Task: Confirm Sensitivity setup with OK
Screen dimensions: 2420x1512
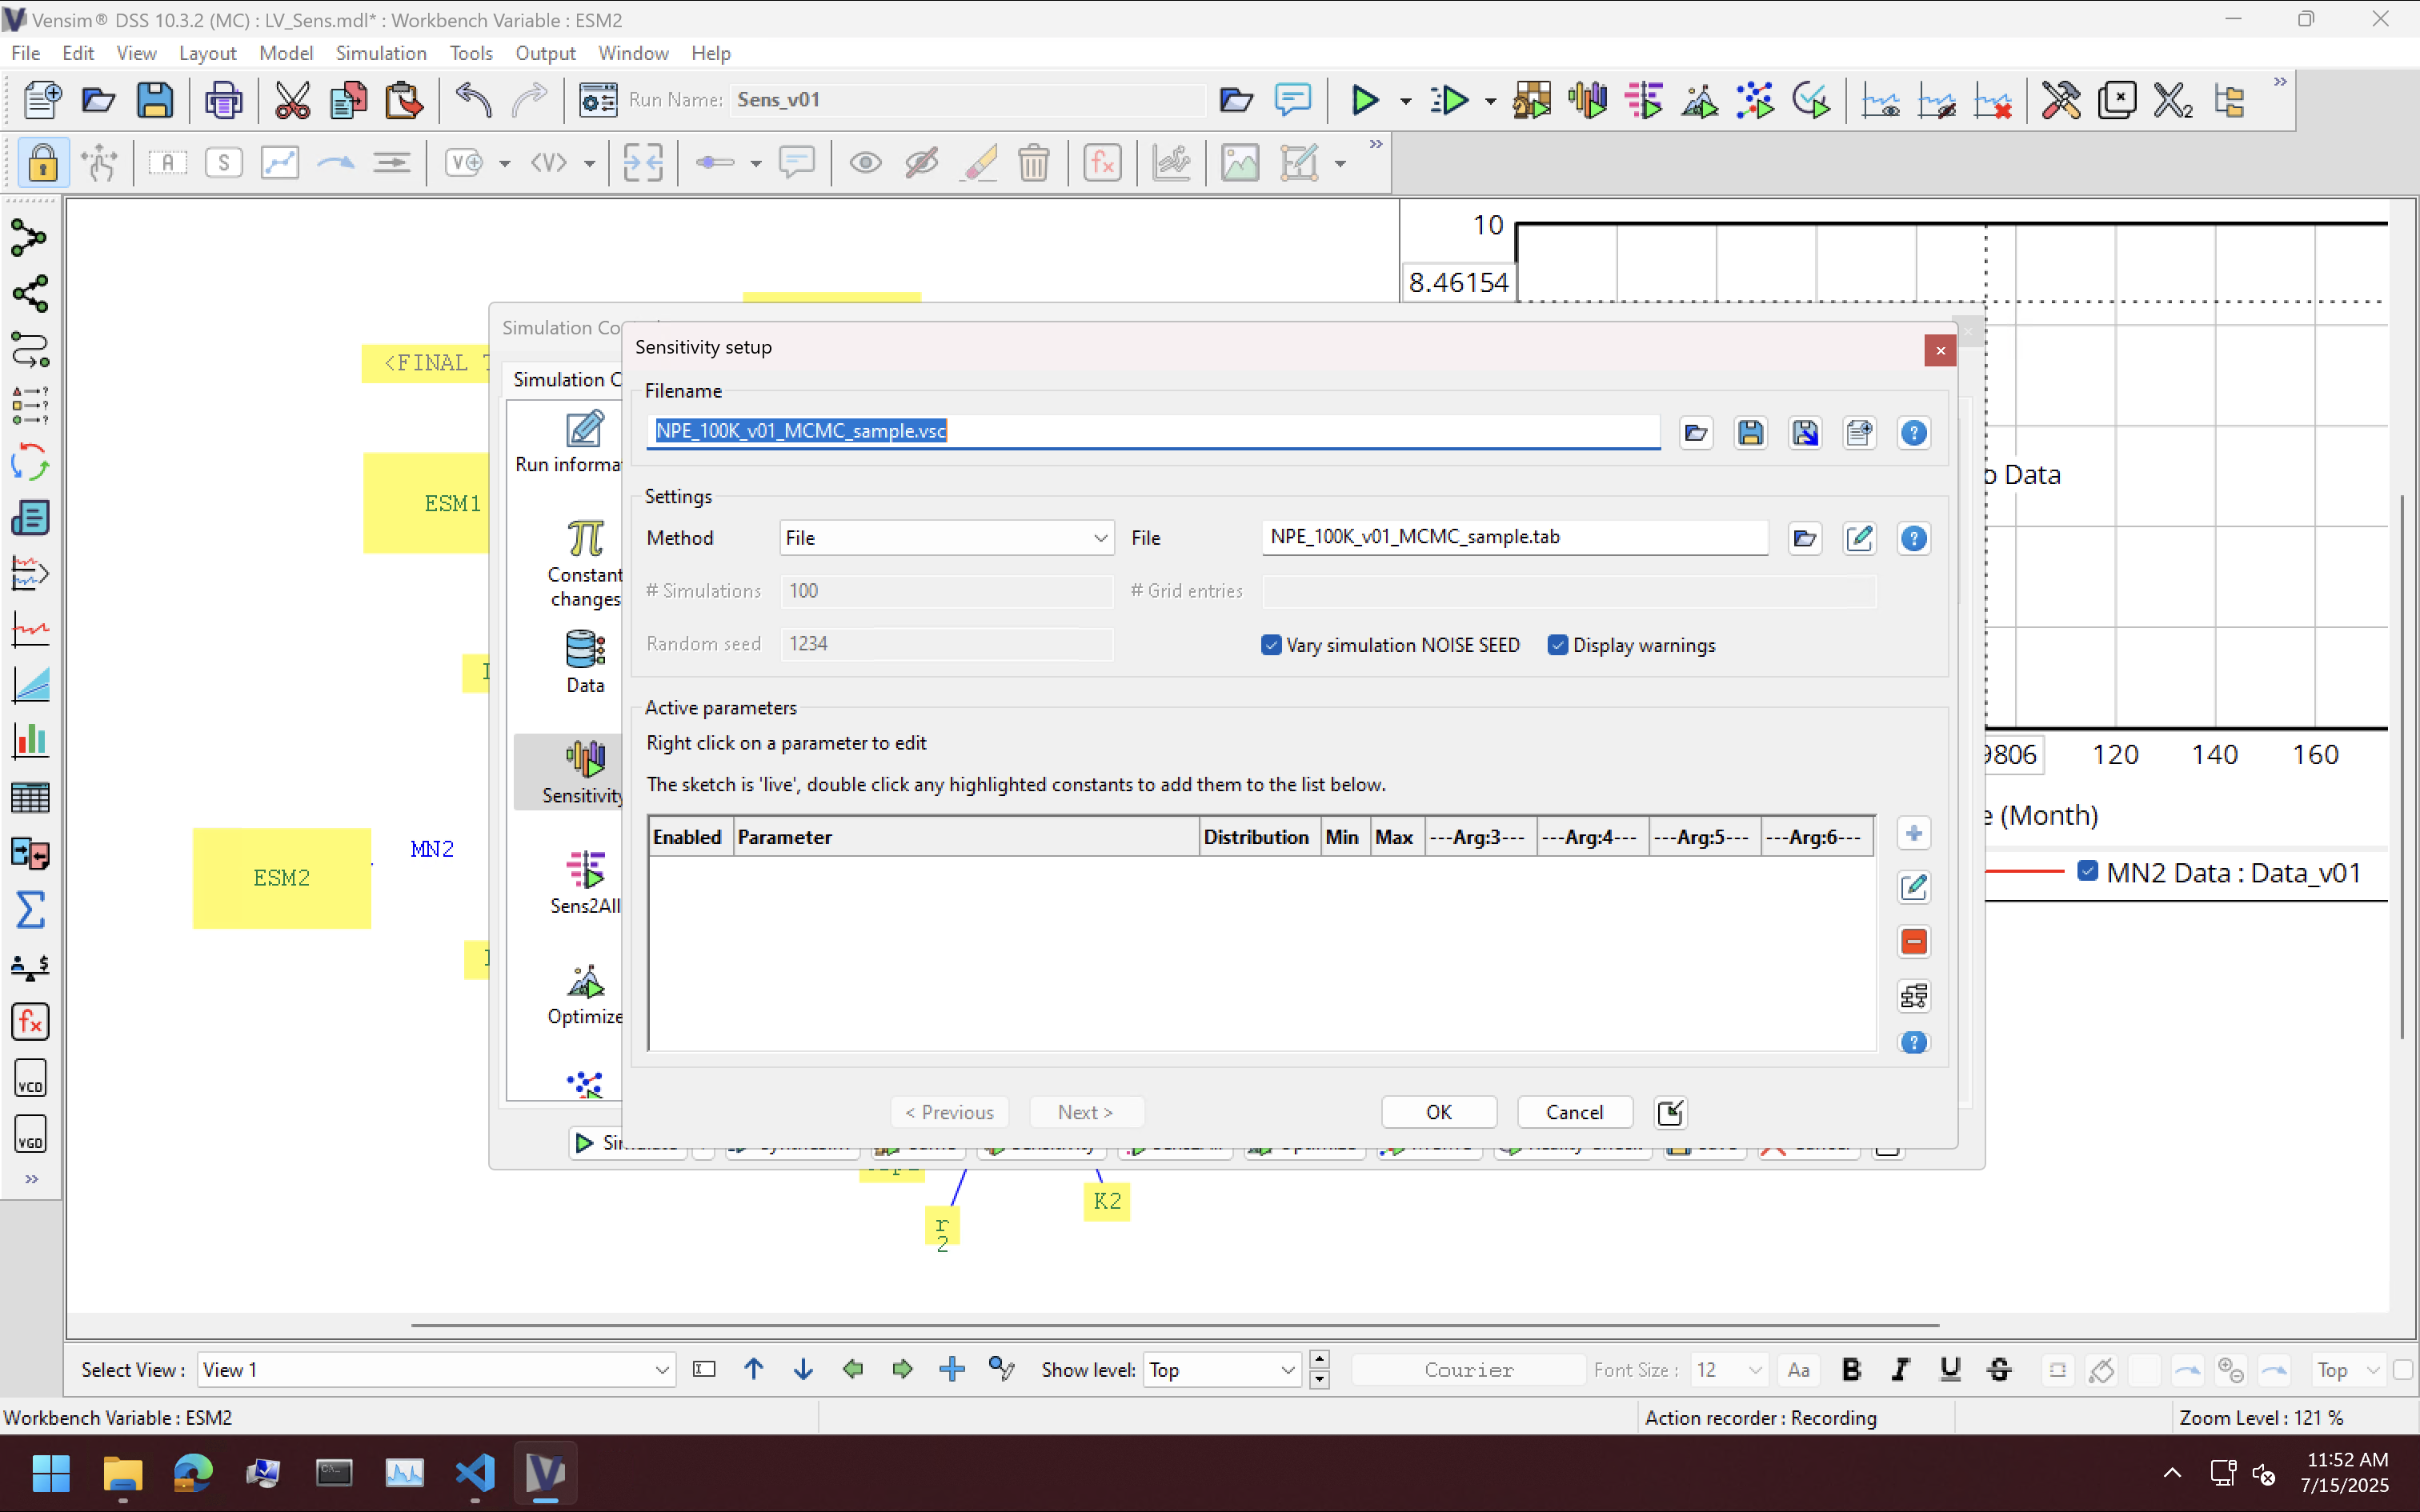Action: [1439, 1112]
